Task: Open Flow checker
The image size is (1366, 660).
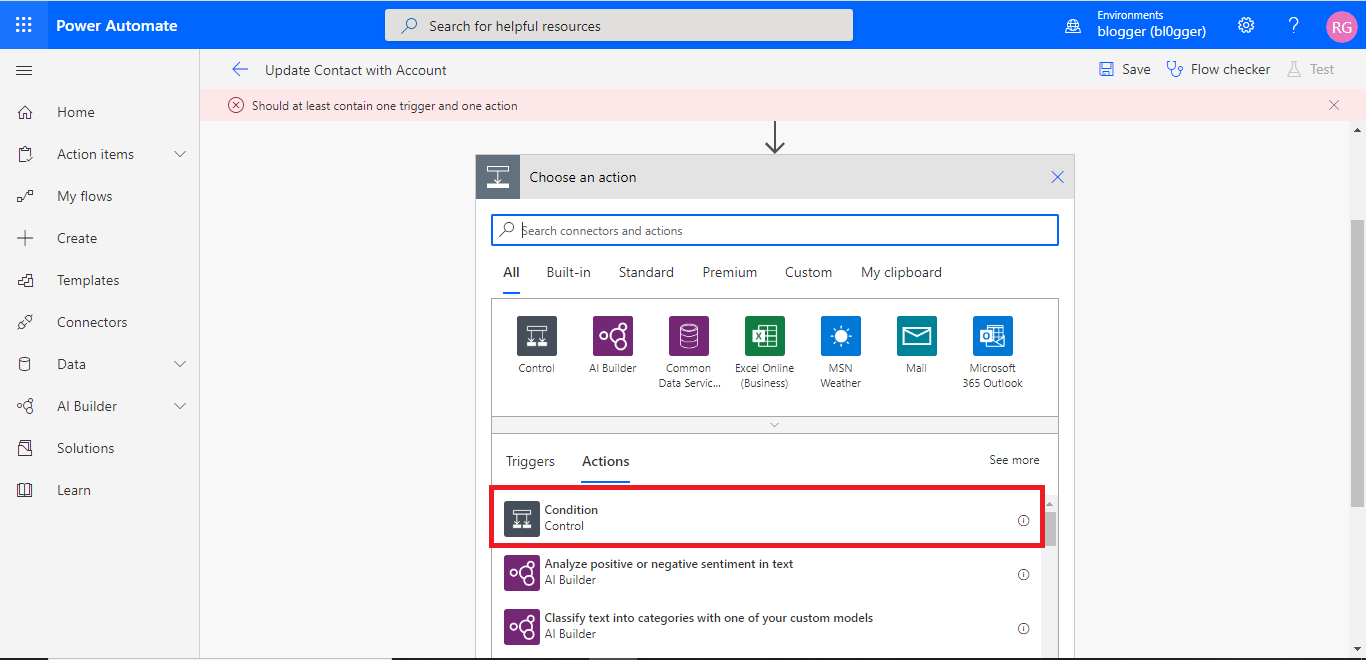Action: 1218,69
